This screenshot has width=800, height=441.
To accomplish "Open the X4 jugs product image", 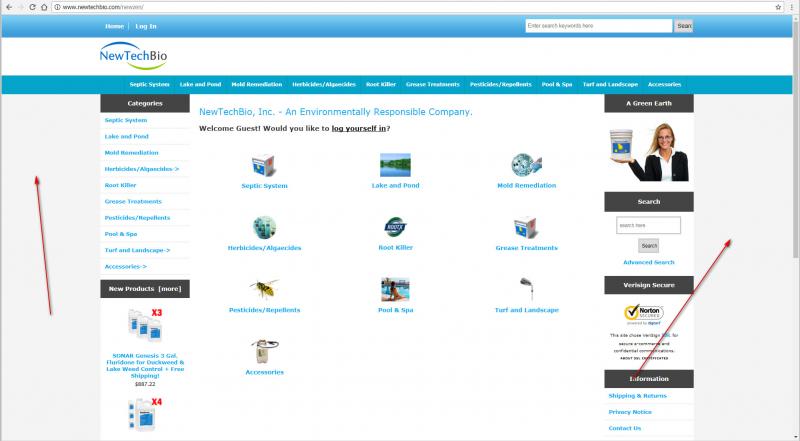I will 145,414.
